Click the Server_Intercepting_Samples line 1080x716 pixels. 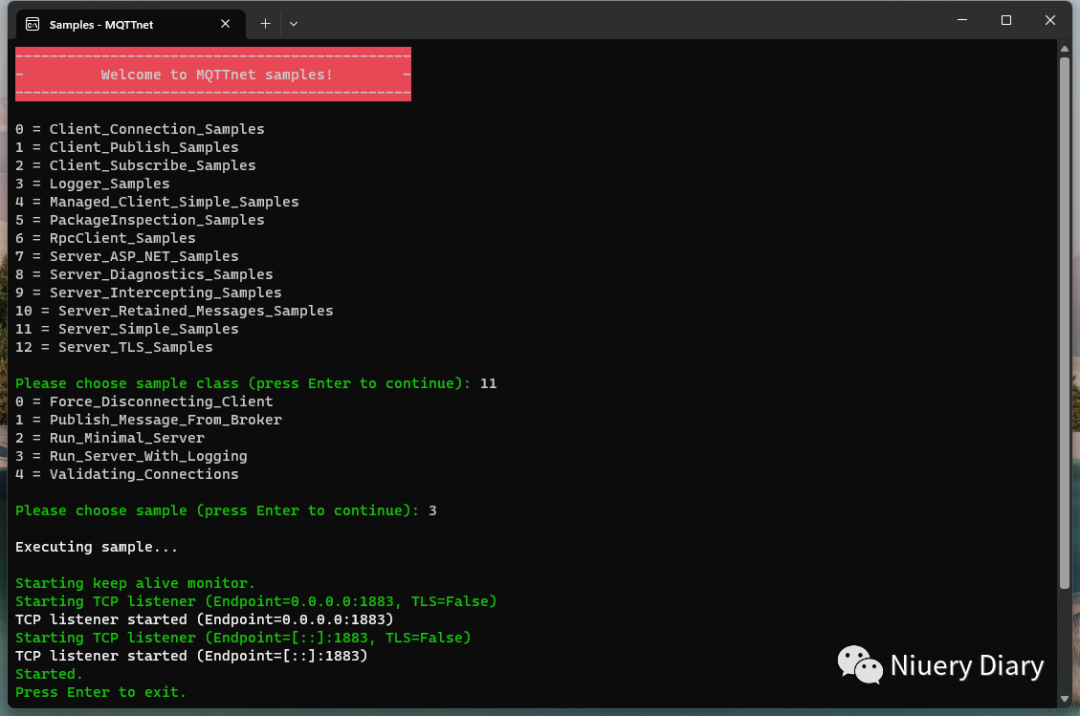(149, 293)
